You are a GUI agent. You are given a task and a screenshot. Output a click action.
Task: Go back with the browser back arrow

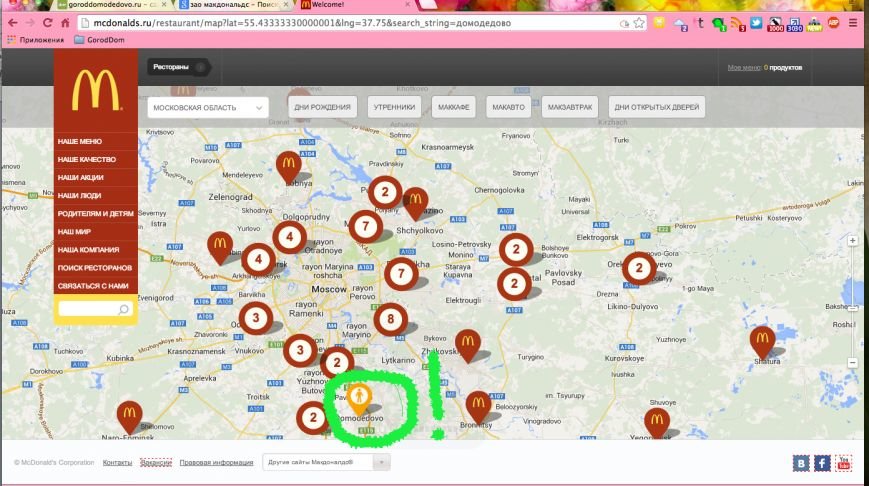[x=13, y=23]
